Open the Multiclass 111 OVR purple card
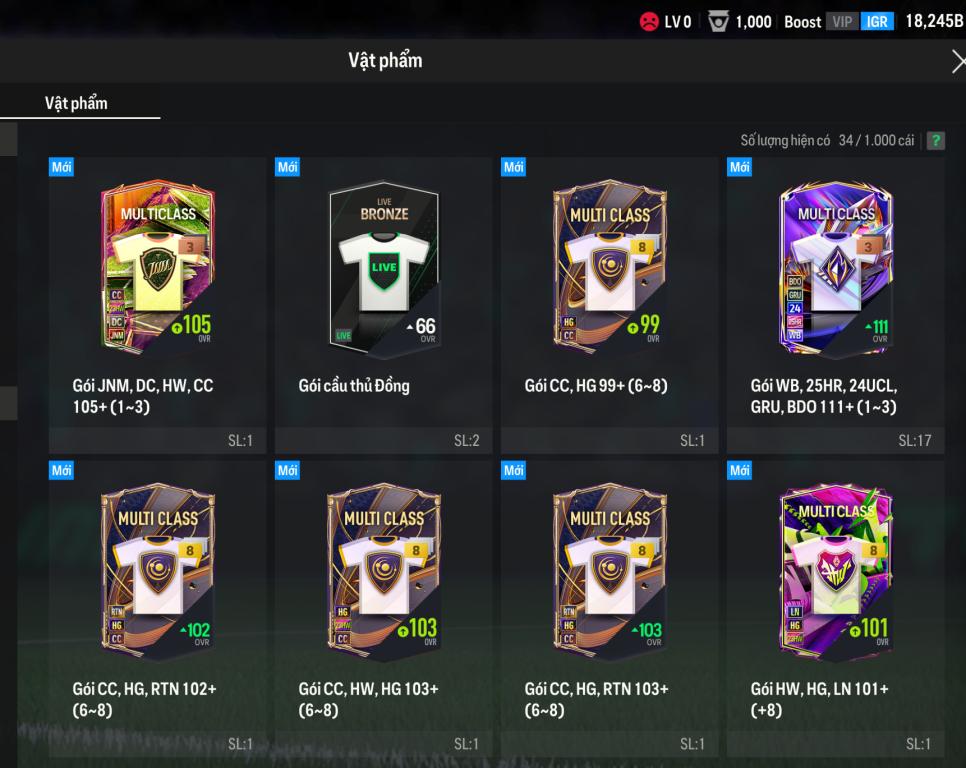This screenshot has width=966, height=768. (x=836, y=267)
